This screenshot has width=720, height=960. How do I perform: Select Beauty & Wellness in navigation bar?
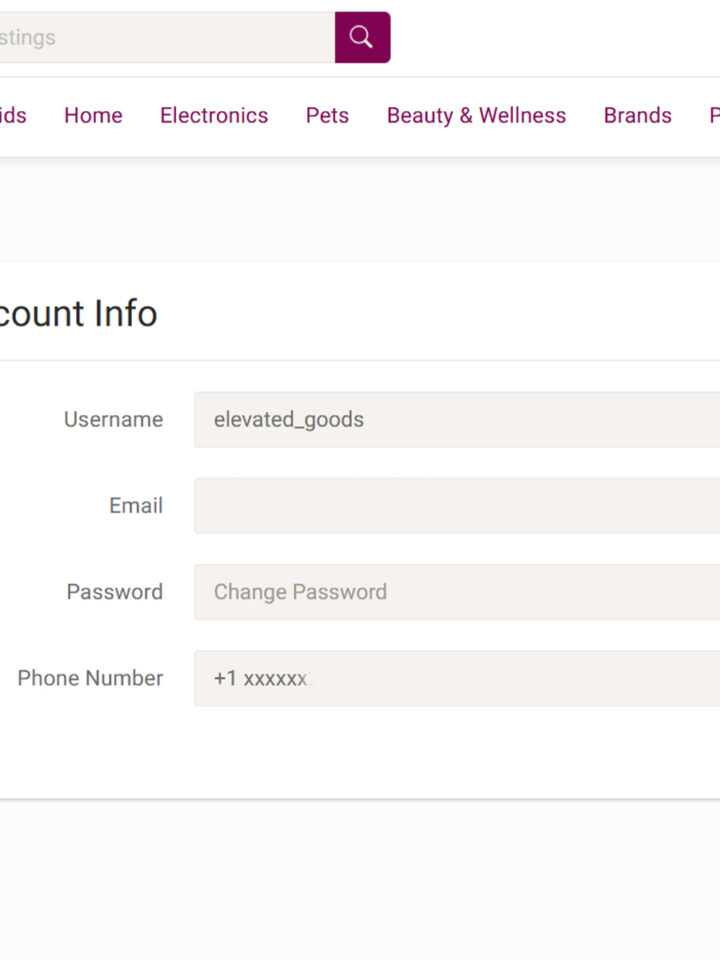point(476,116)
